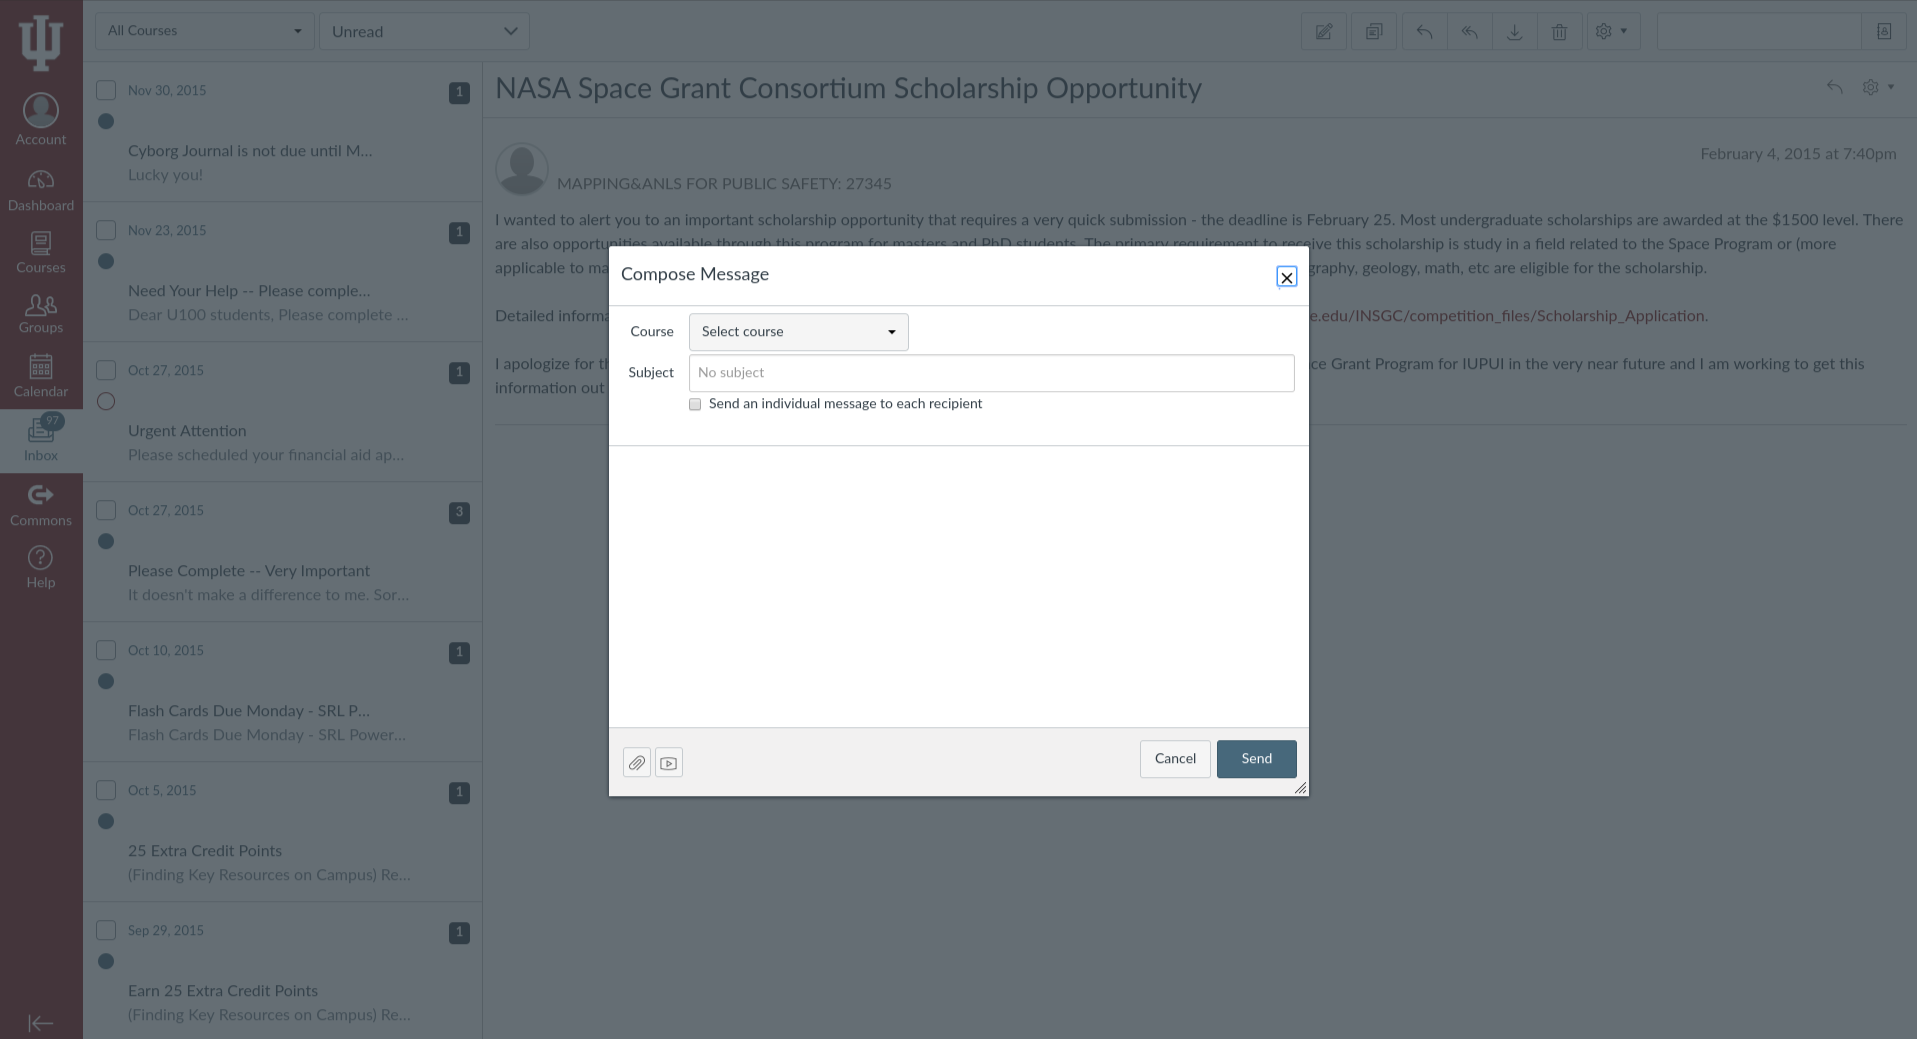The width and height of the screenshot is (1917, 1039).
Task: Click the Subject input field
Action: (991, 373)
